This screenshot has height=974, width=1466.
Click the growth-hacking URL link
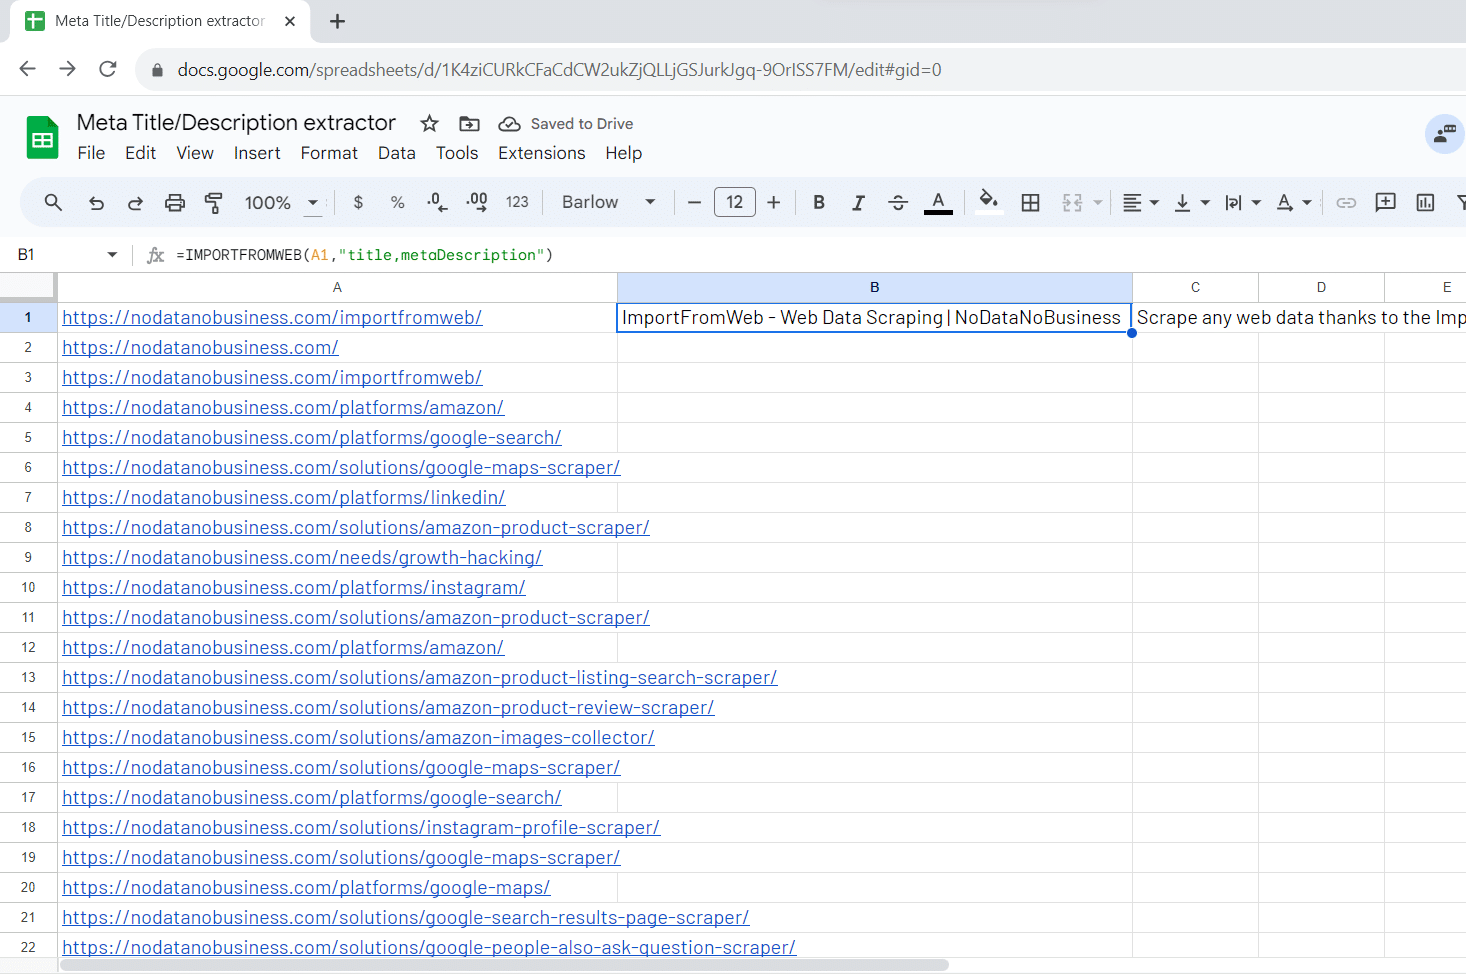point(302,558)
